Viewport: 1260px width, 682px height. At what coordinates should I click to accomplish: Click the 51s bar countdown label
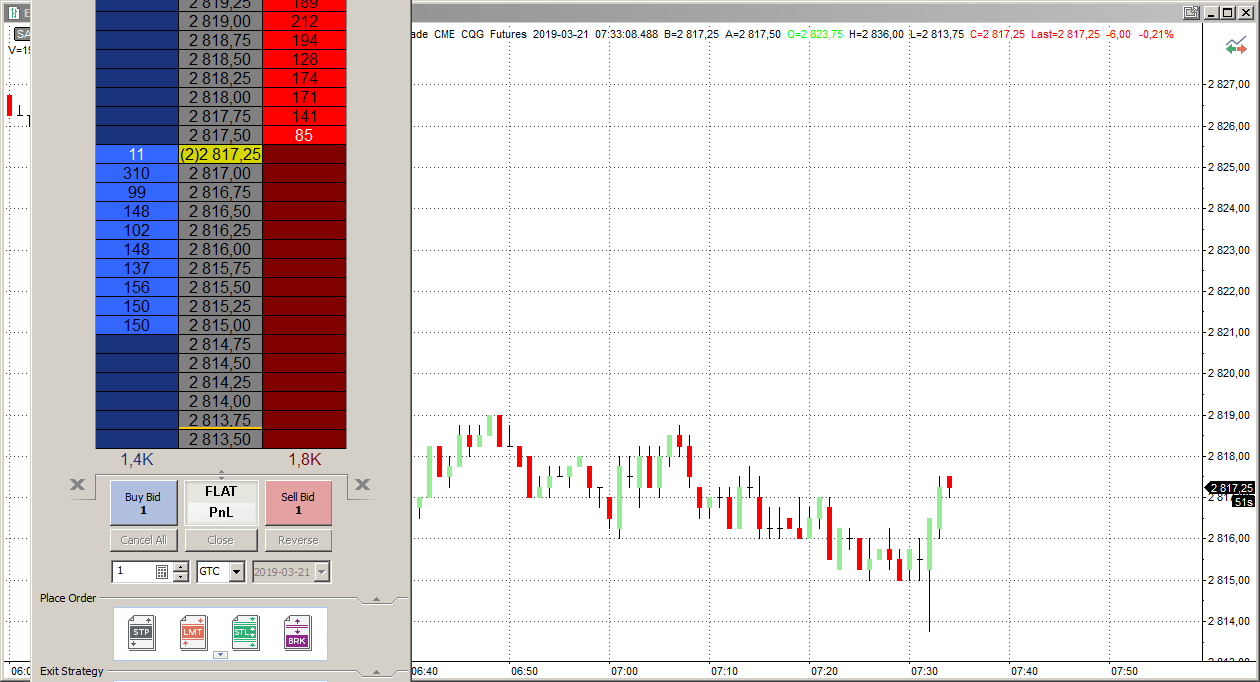(1244, 503)
